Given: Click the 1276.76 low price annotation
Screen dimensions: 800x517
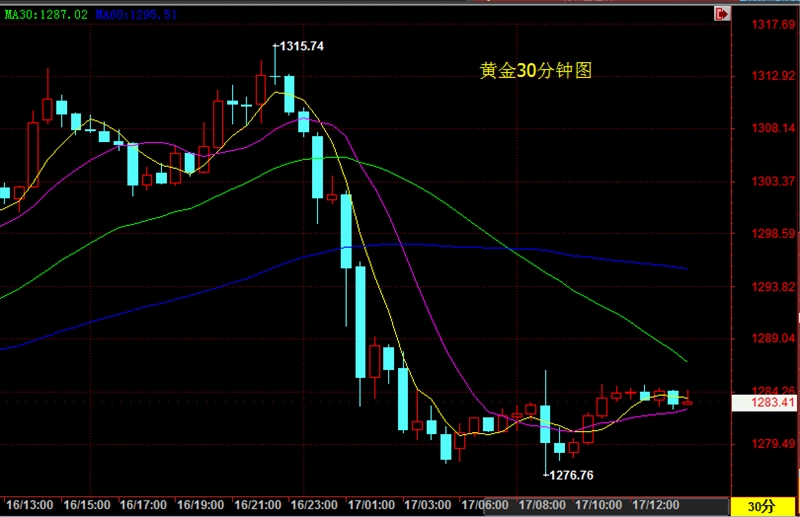Looking at the screenshot, I should point(571,475).
